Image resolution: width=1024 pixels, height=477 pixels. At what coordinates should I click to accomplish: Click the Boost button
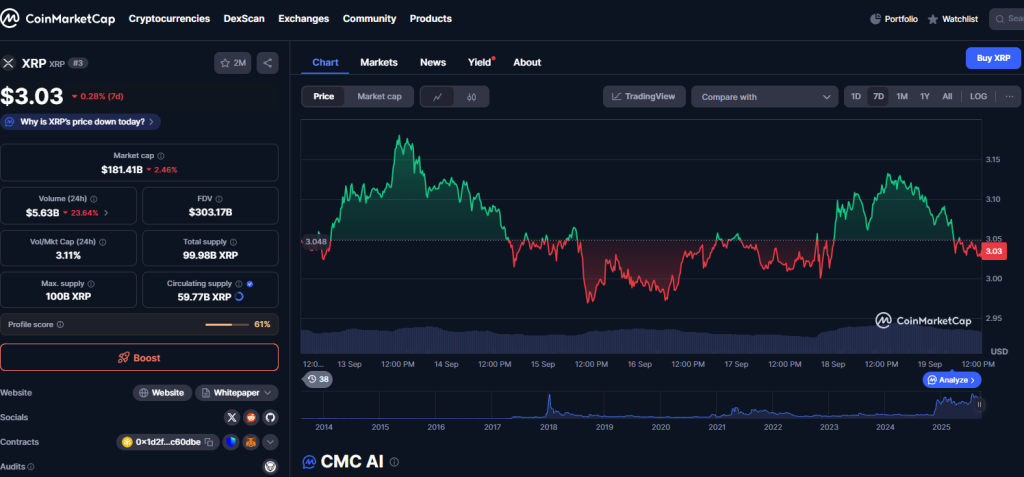139,357
